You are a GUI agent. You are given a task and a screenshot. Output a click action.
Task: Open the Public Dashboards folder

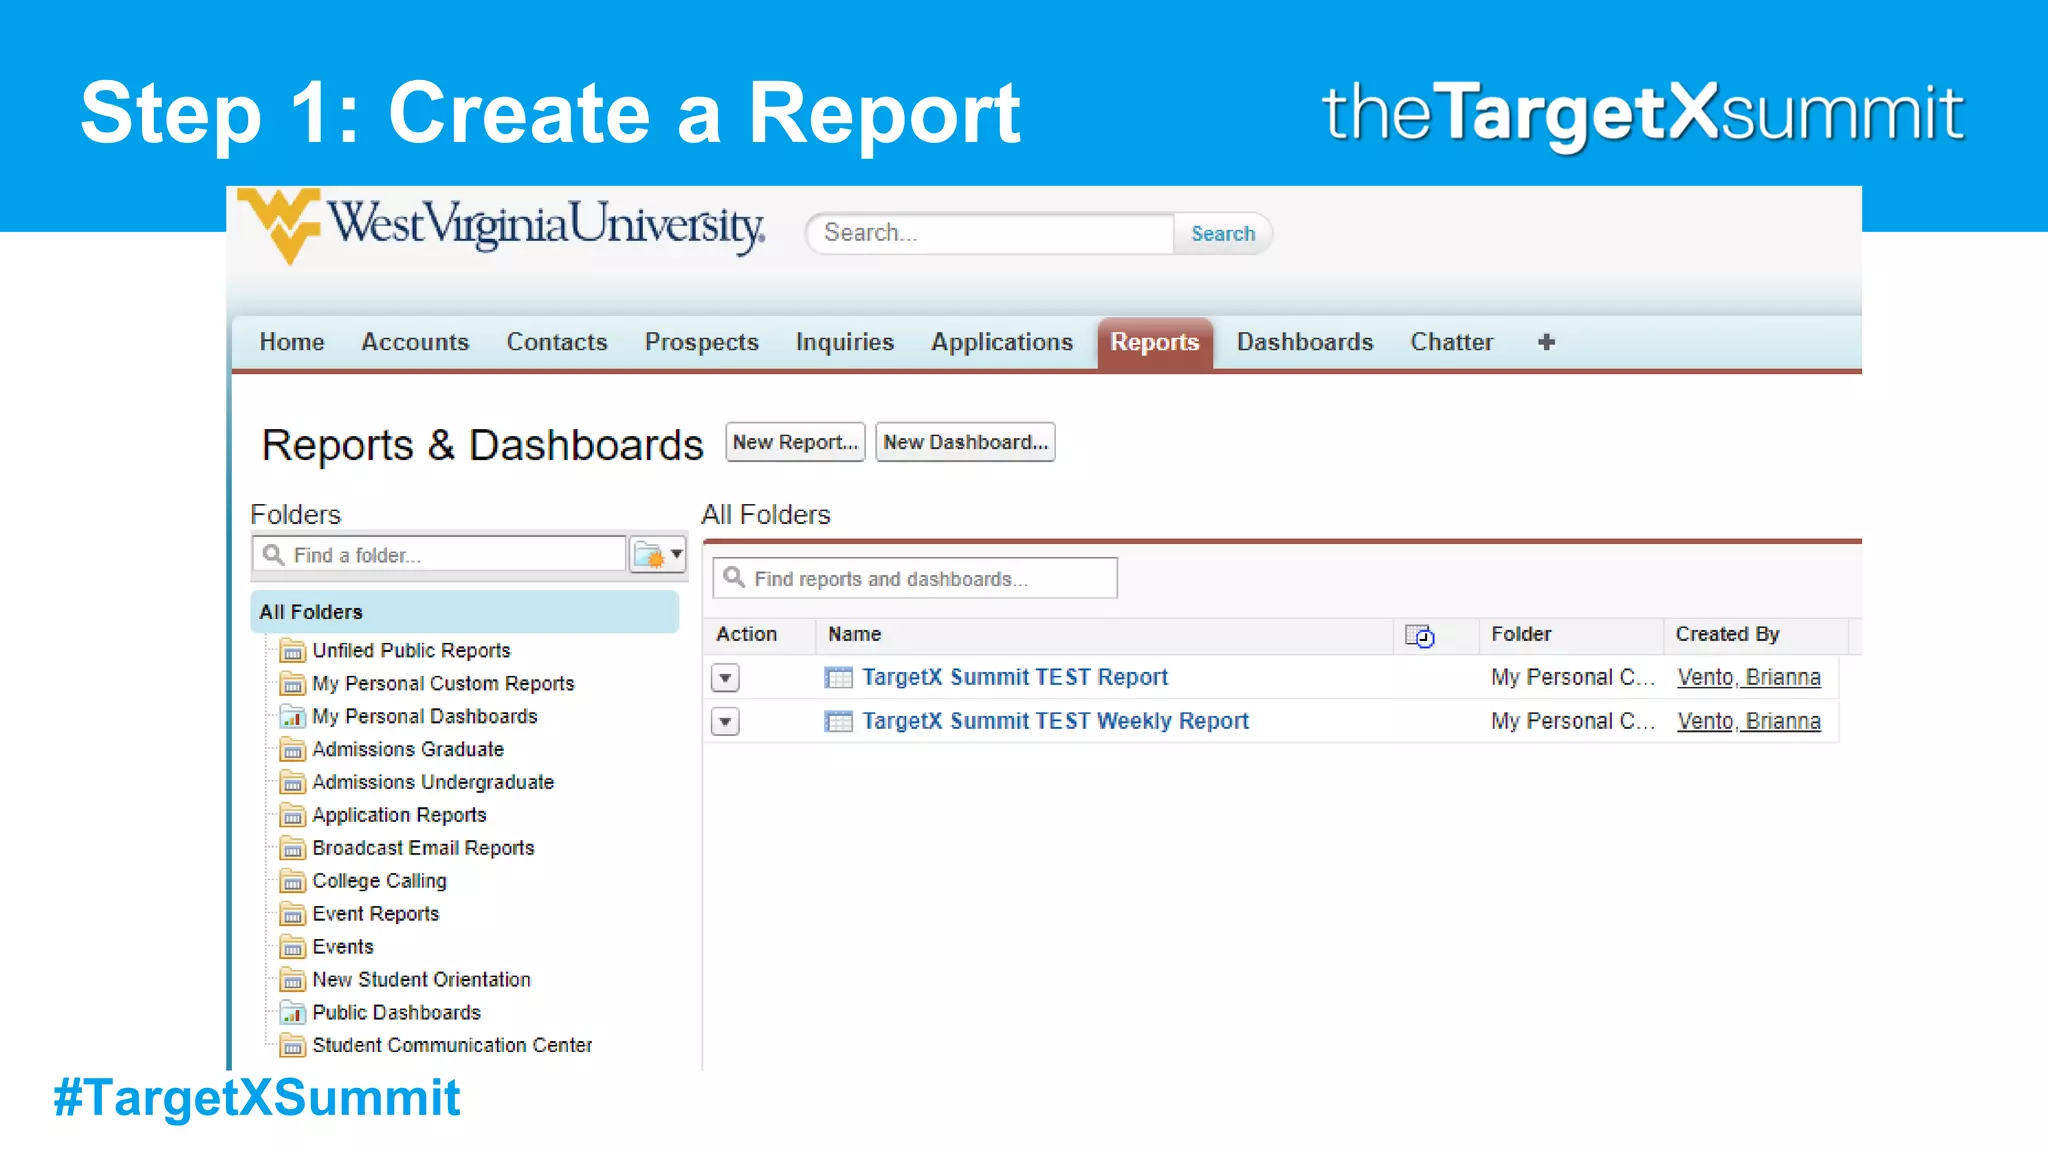coord(396,1014)
